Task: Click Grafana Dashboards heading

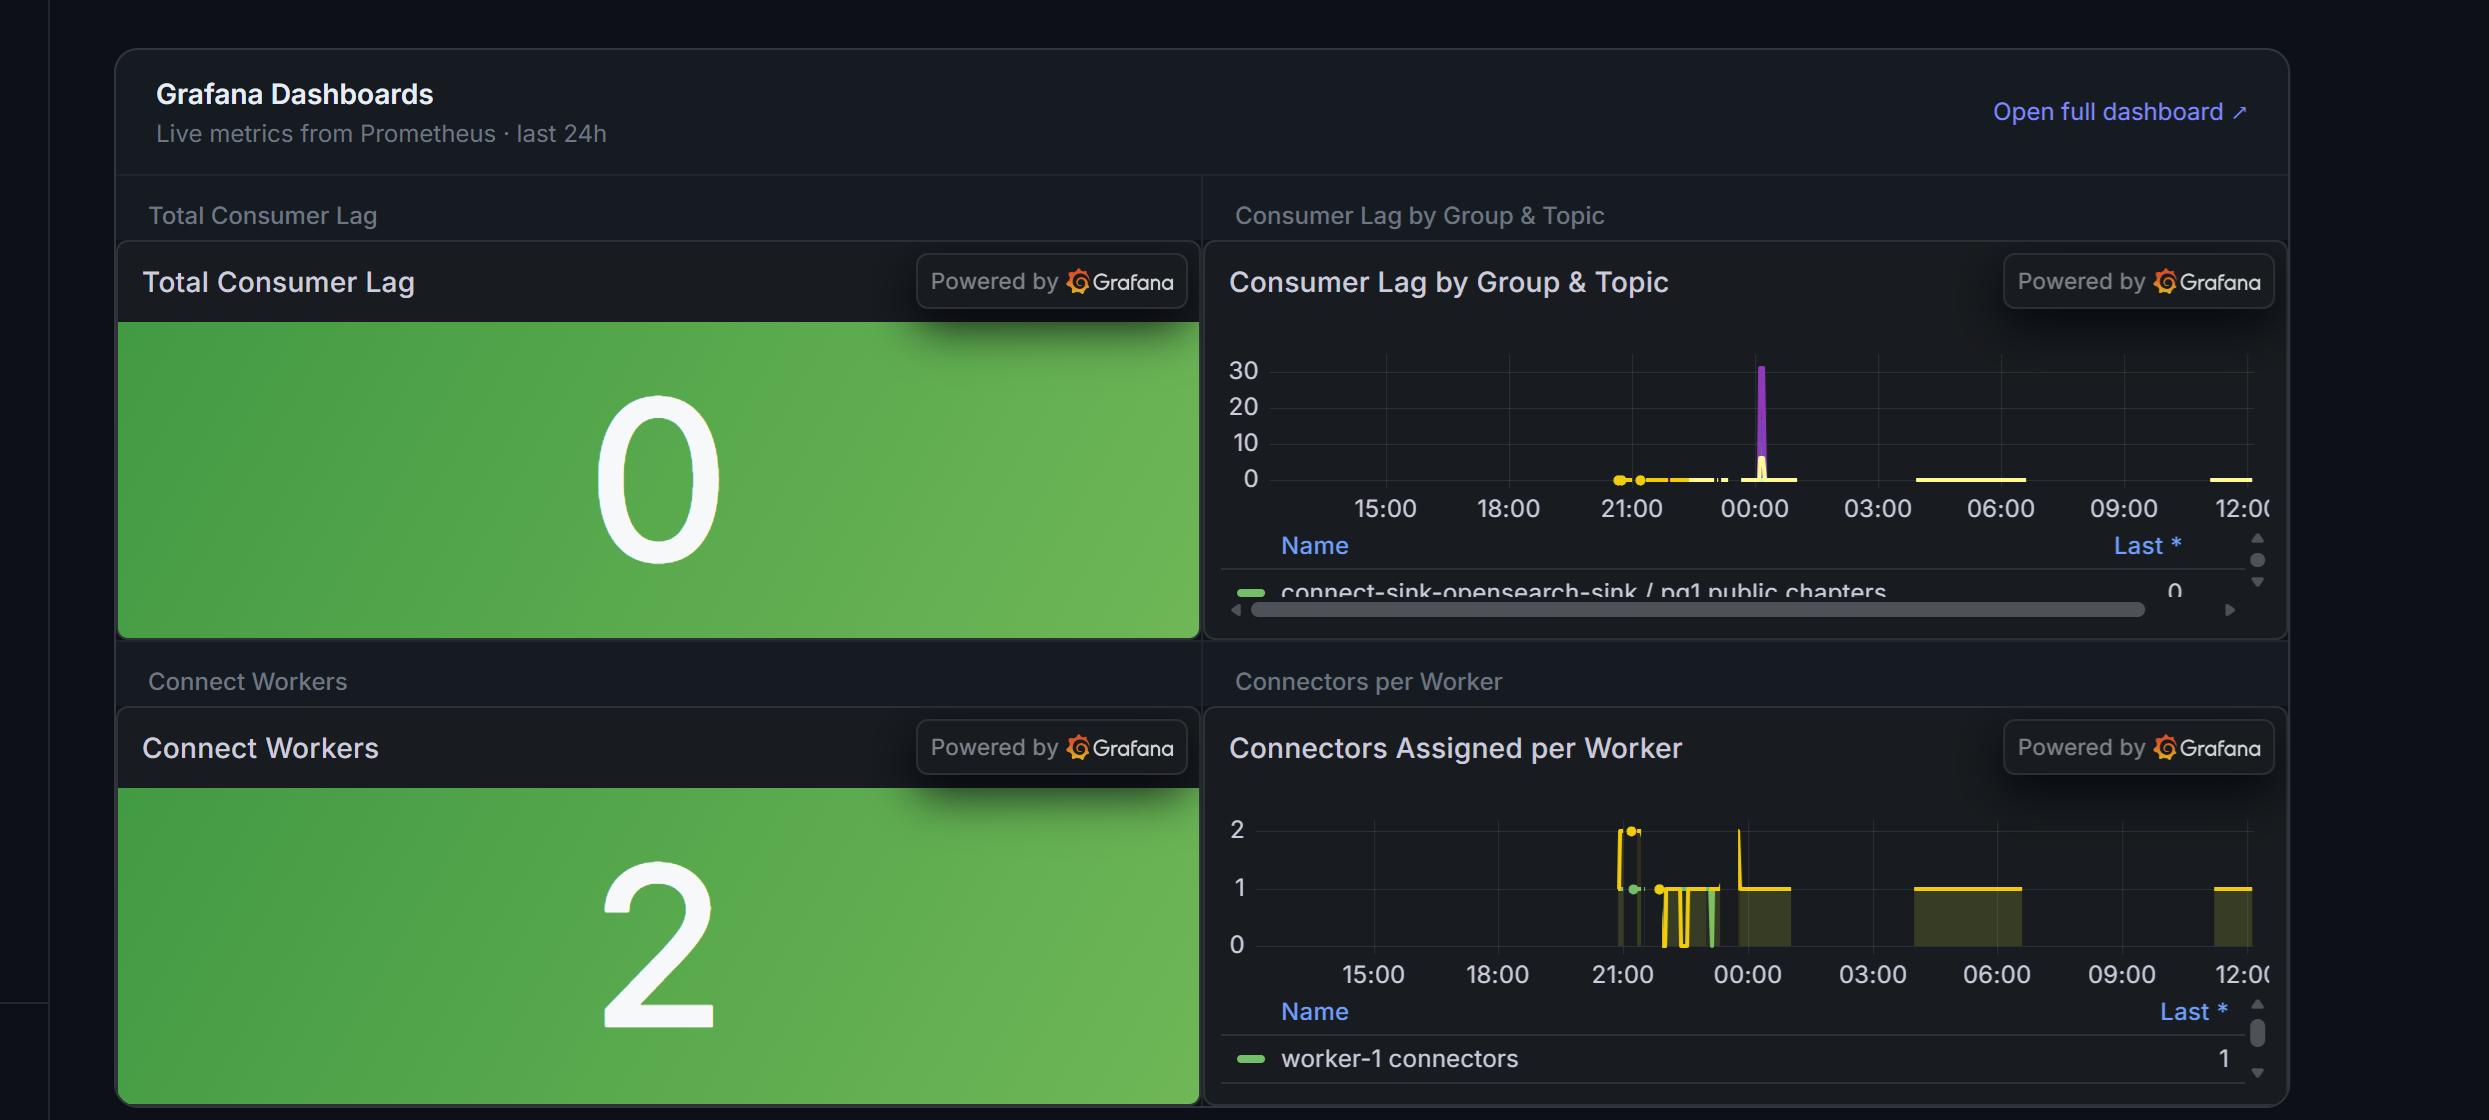Action: (x=294, y=94)
